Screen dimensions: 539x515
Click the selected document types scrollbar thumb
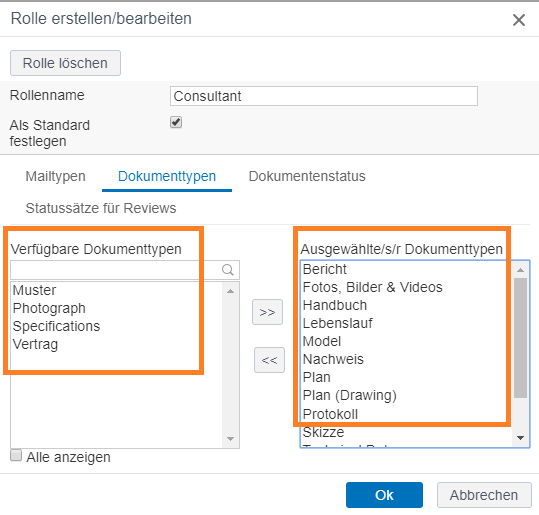click(520, 338)
